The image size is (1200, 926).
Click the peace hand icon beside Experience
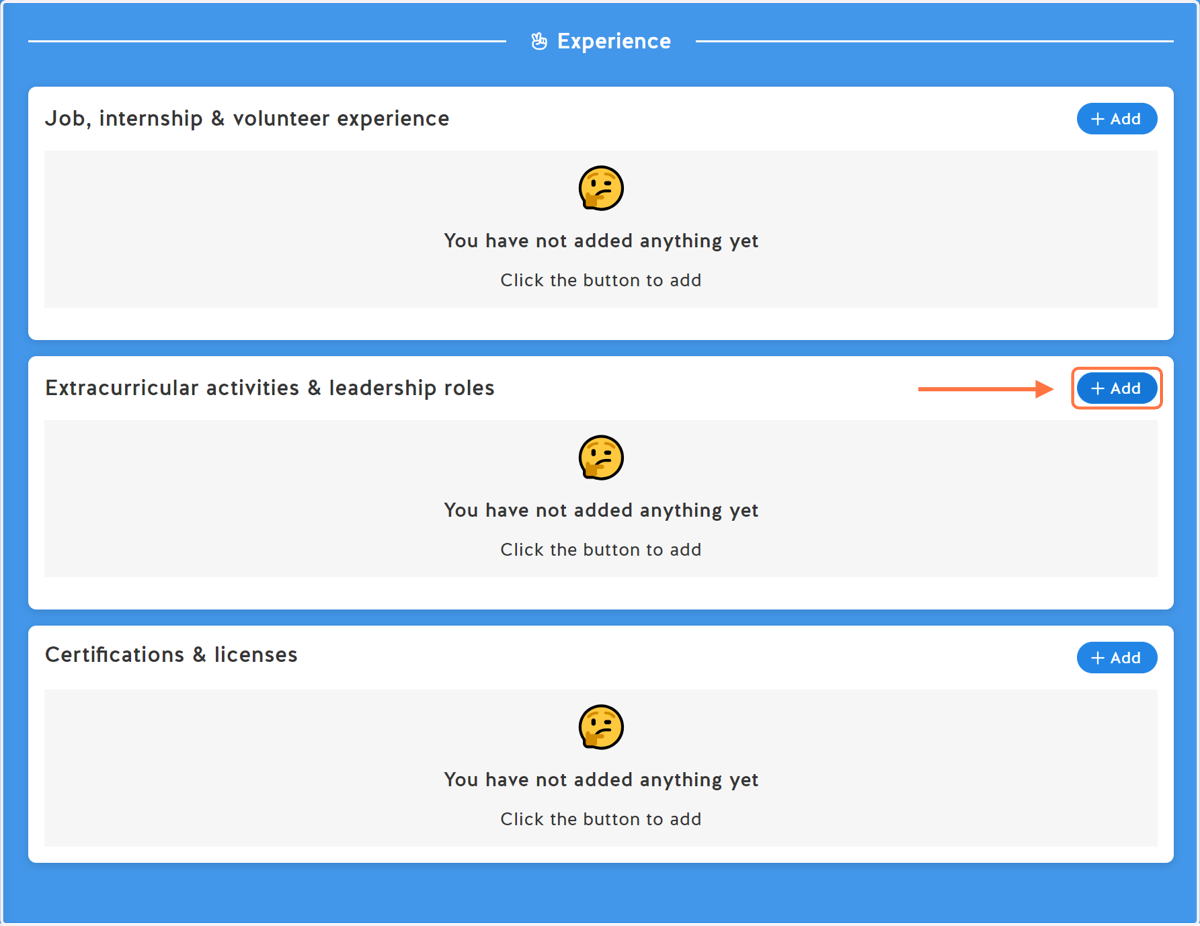539,41
